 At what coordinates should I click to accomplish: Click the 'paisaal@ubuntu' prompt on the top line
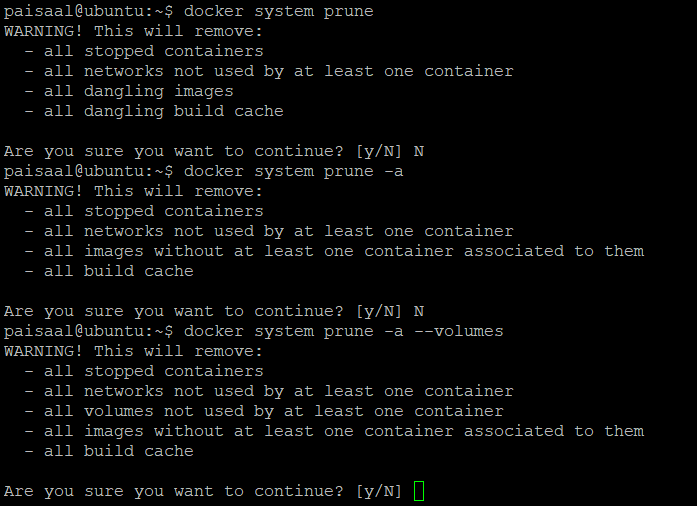[x=73, y=11]
